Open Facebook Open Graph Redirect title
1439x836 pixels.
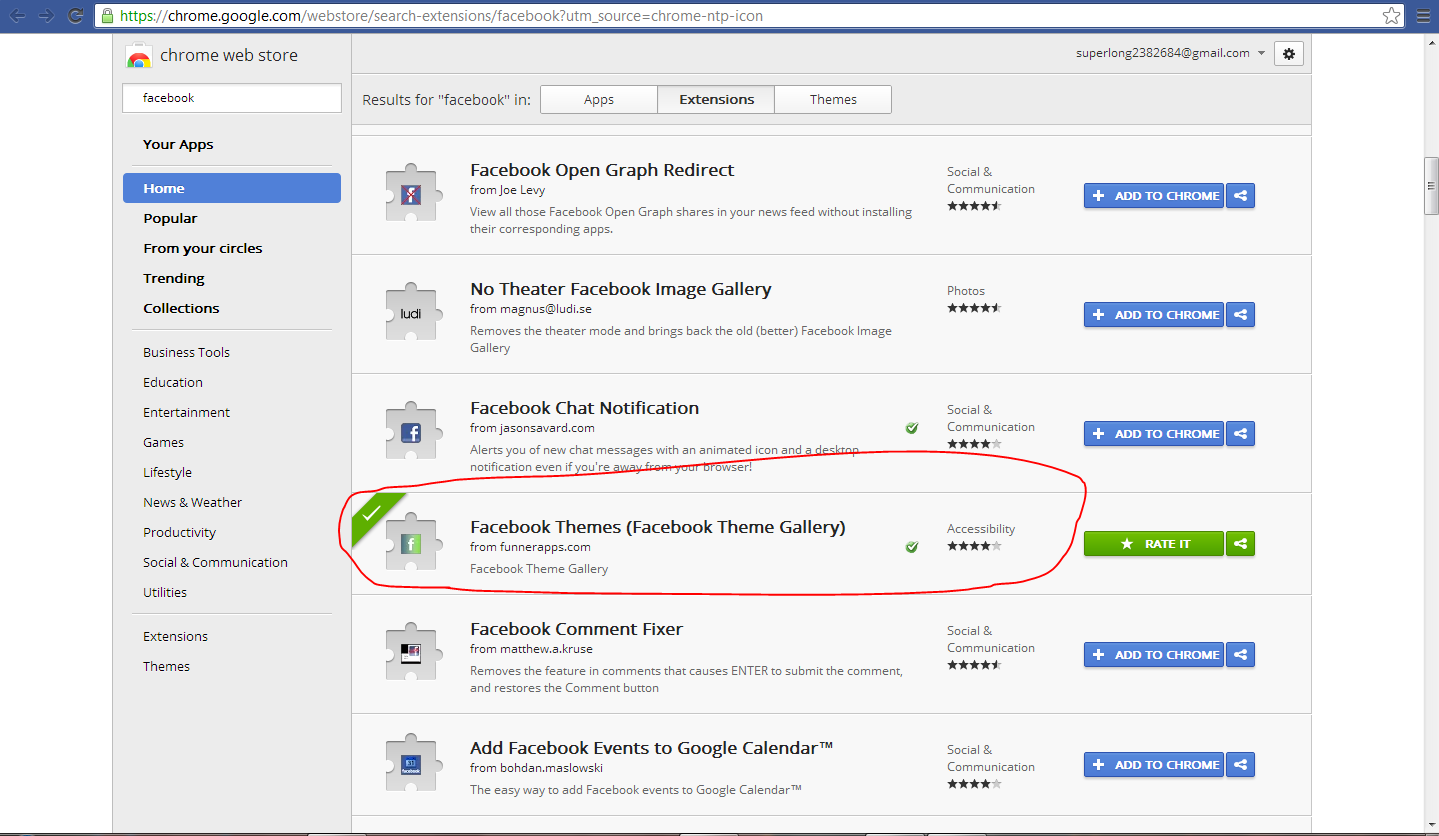[x=602, y=170]
